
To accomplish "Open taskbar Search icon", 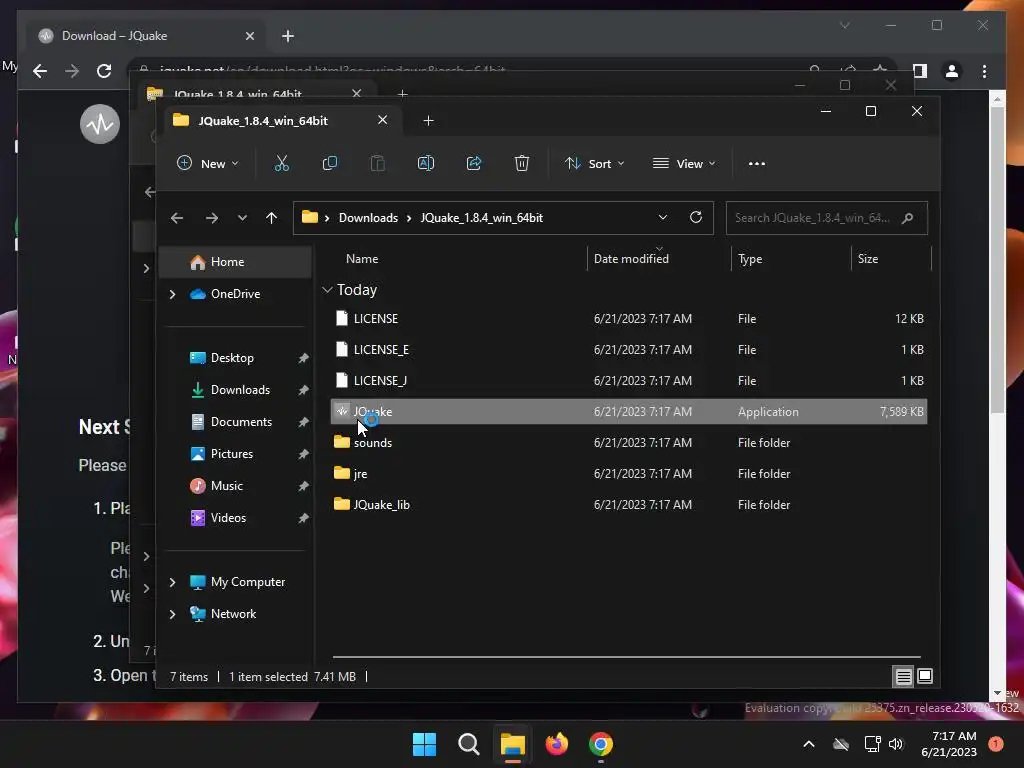I will 468,744.
